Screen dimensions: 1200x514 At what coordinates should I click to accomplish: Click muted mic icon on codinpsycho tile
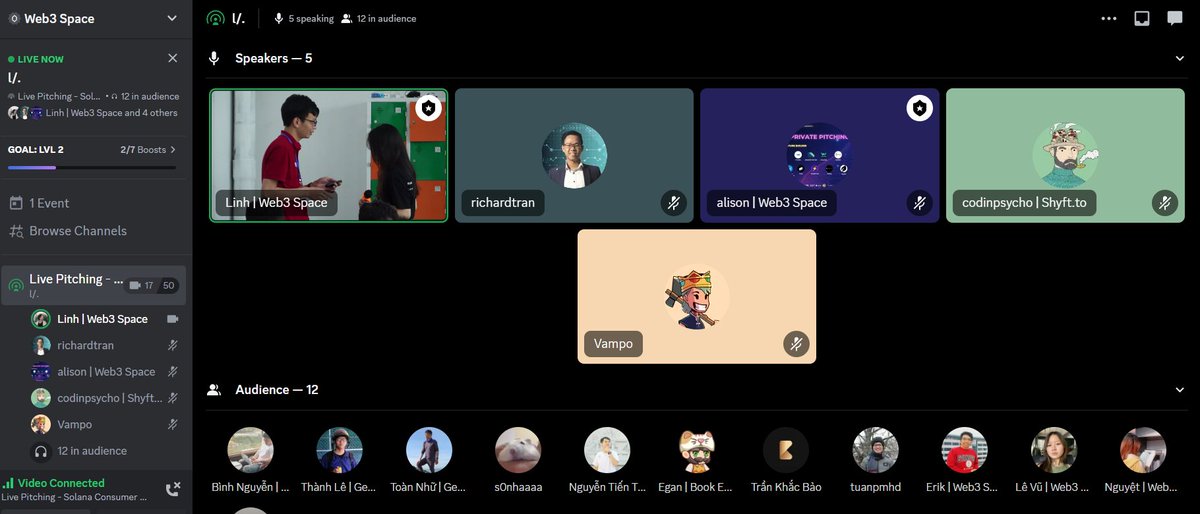[x=1165, y=203]
